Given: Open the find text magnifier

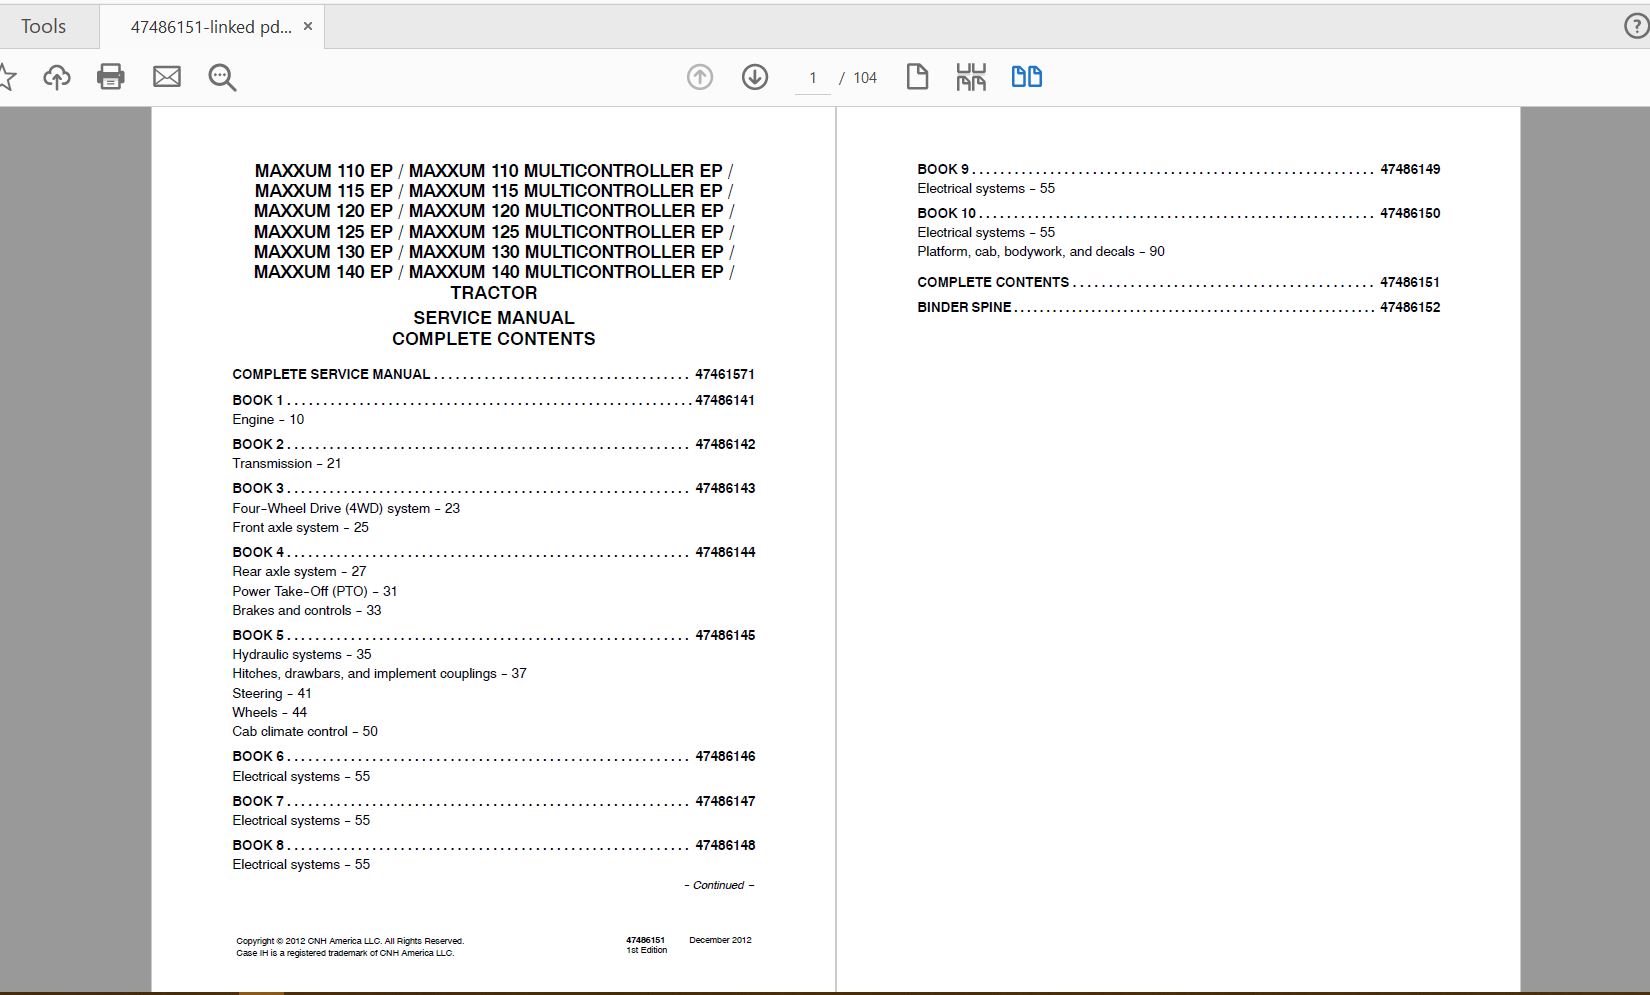Looking at the screenshot, I should (222, 78).
